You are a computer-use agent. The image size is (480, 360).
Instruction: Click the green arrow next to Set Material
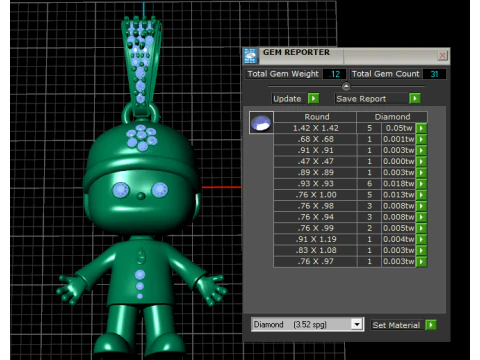coord(431,325)
